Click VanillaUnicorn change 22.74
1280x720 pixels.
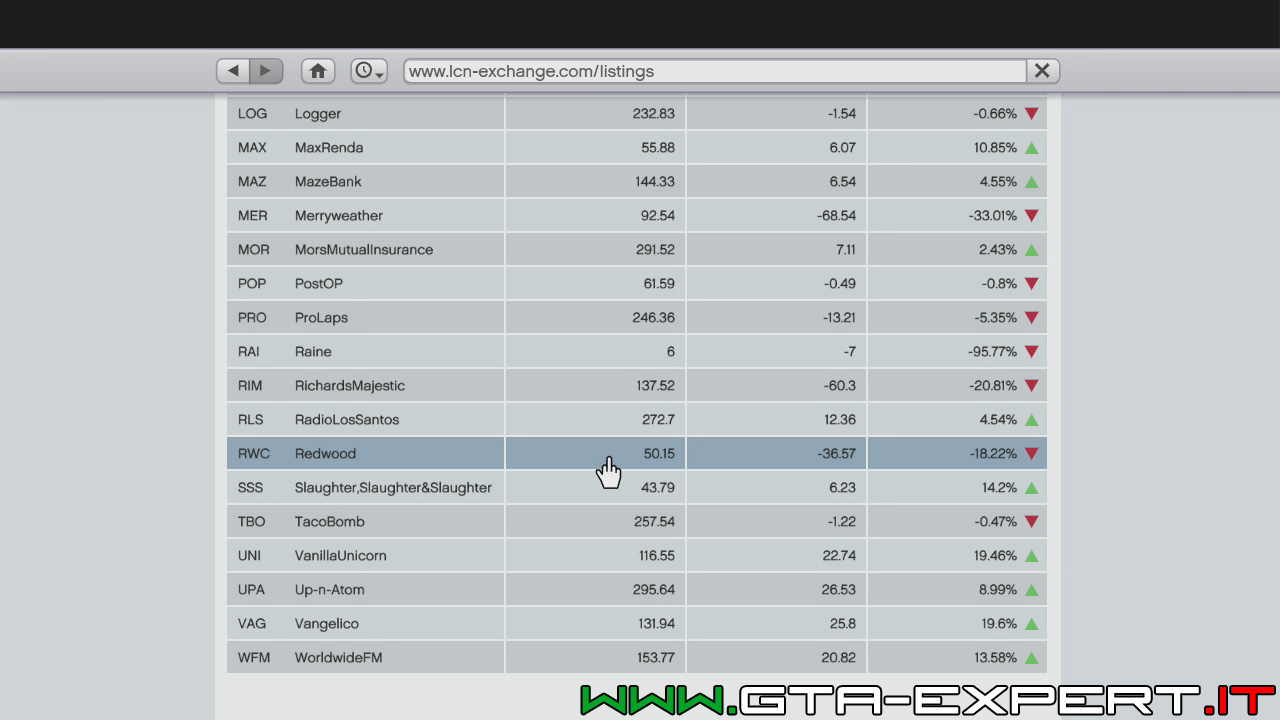point(839,556)
